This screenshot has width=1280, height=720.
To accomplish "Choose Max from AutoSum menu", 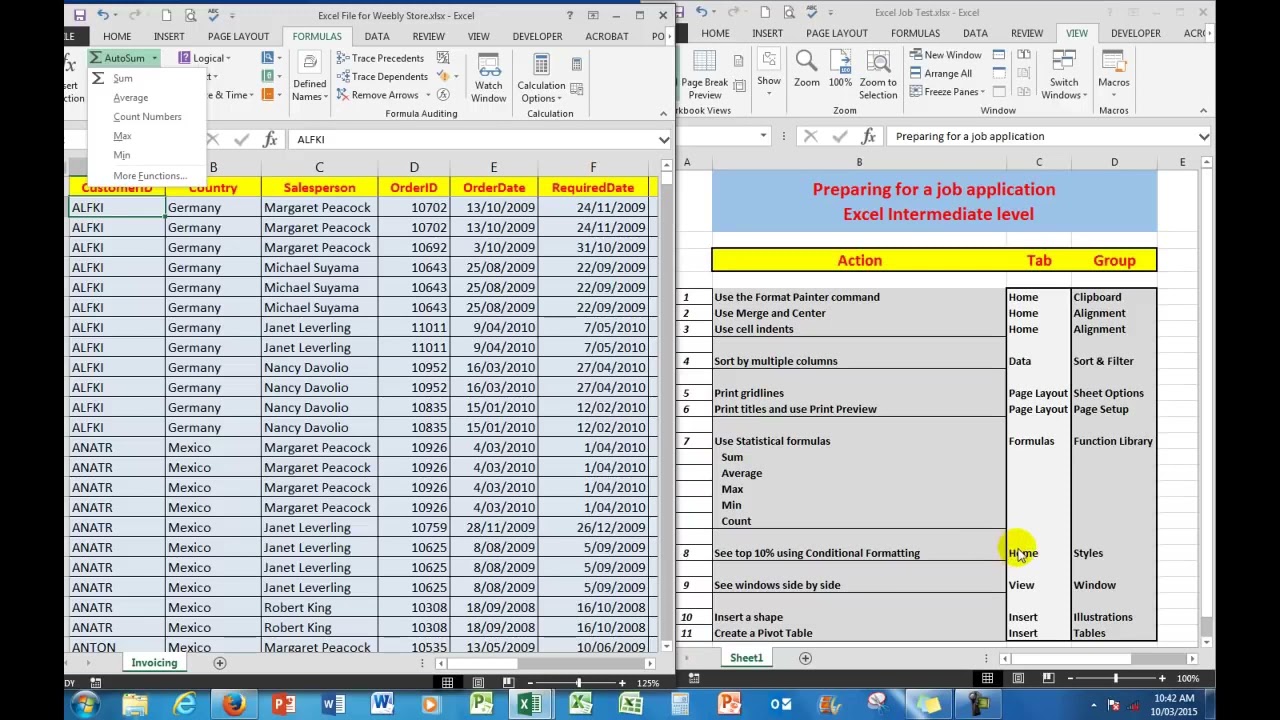I will click(x=122, y=135).
